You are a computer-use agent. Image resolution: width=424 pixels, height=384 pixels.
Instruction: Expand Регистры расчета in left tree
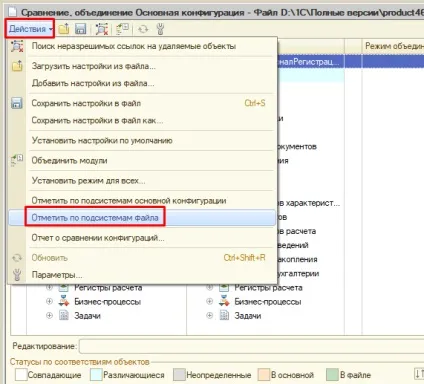coord(49,287)
